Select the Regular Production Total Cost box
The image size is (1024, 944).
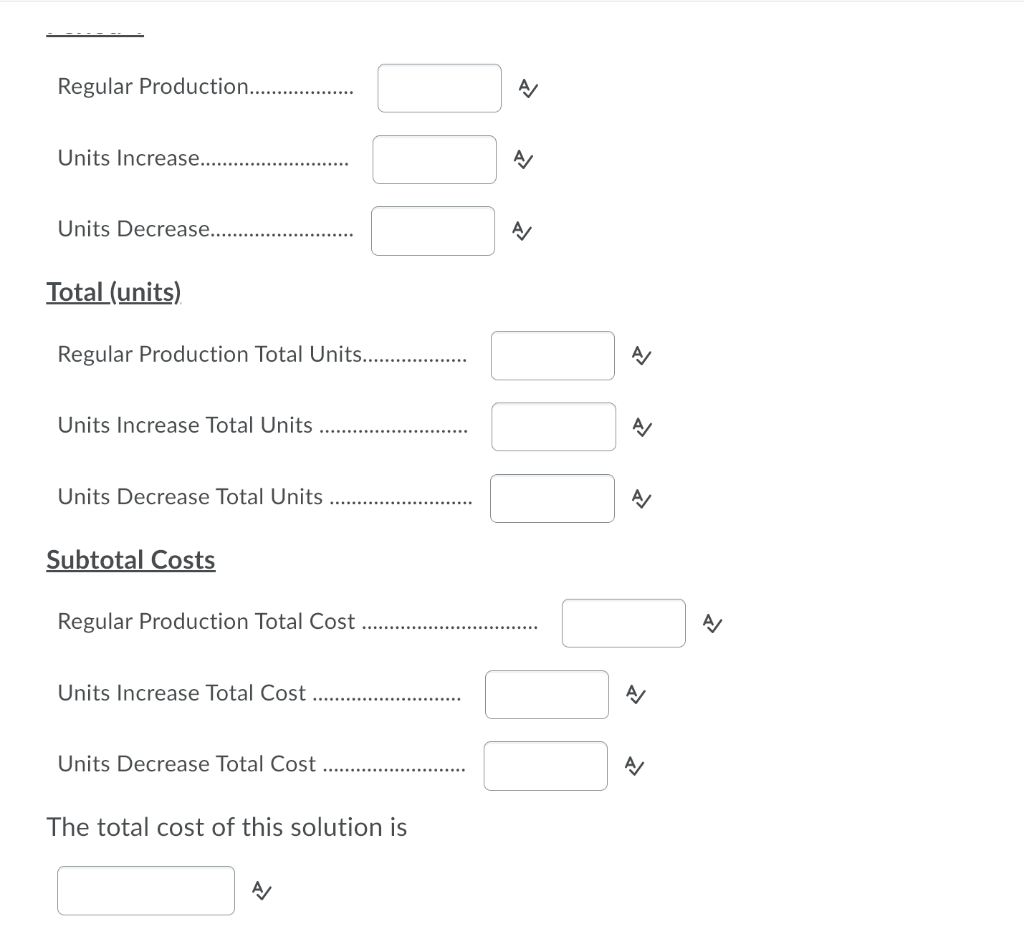coord(623,623)
